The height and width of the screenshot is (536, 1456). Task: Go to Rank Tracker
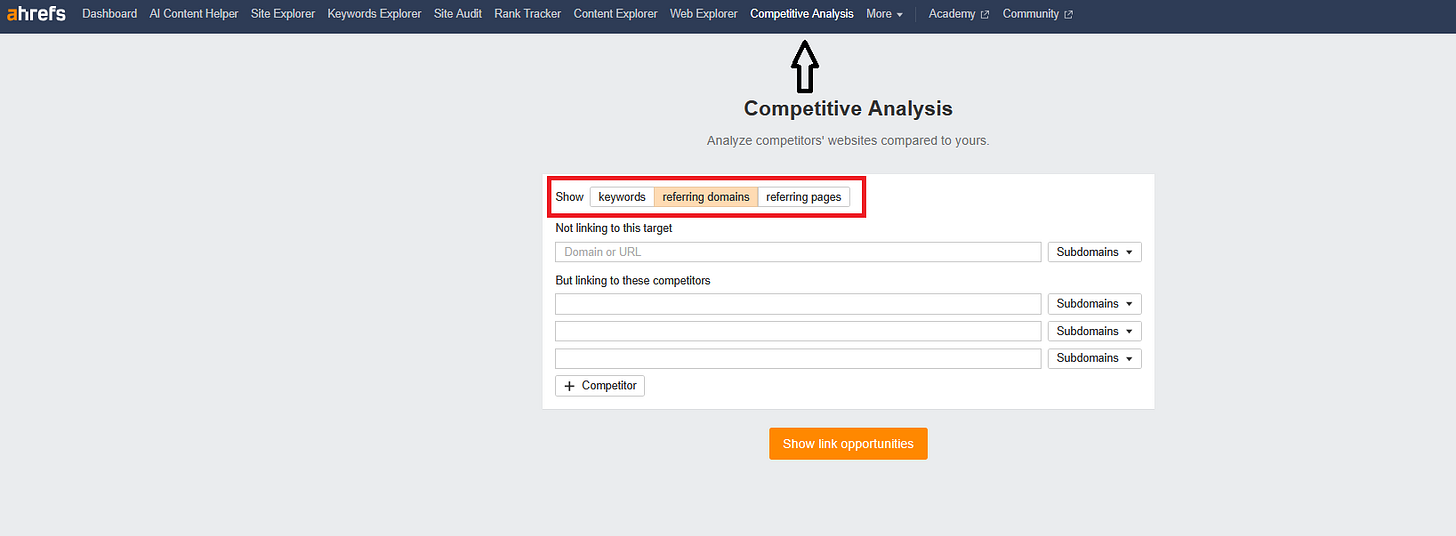[x=528, y=14]
